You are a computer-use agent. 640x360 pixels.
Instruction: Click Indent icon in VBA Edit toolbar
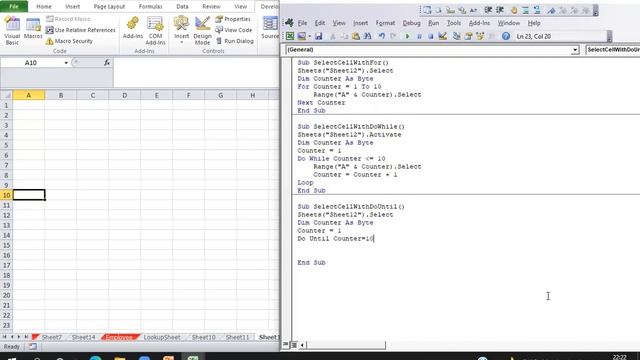(488, 10)
